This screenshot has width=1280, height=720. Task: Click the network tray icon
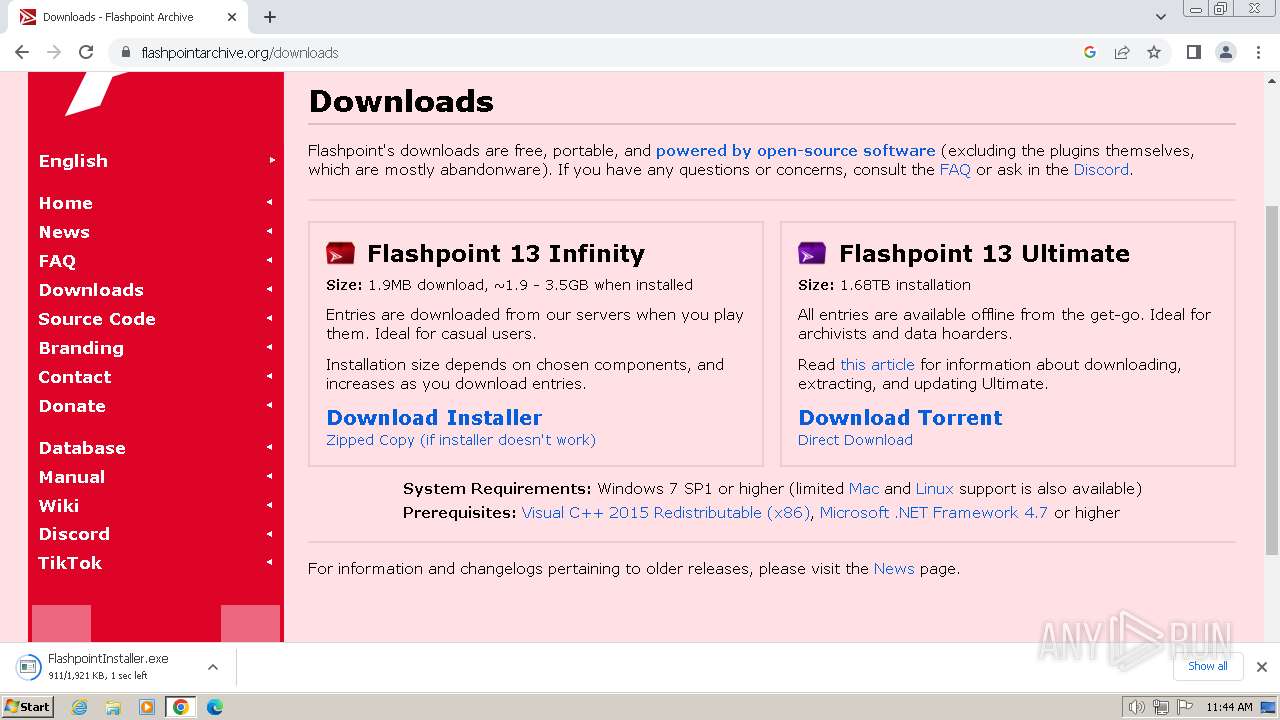(1161, 707)
